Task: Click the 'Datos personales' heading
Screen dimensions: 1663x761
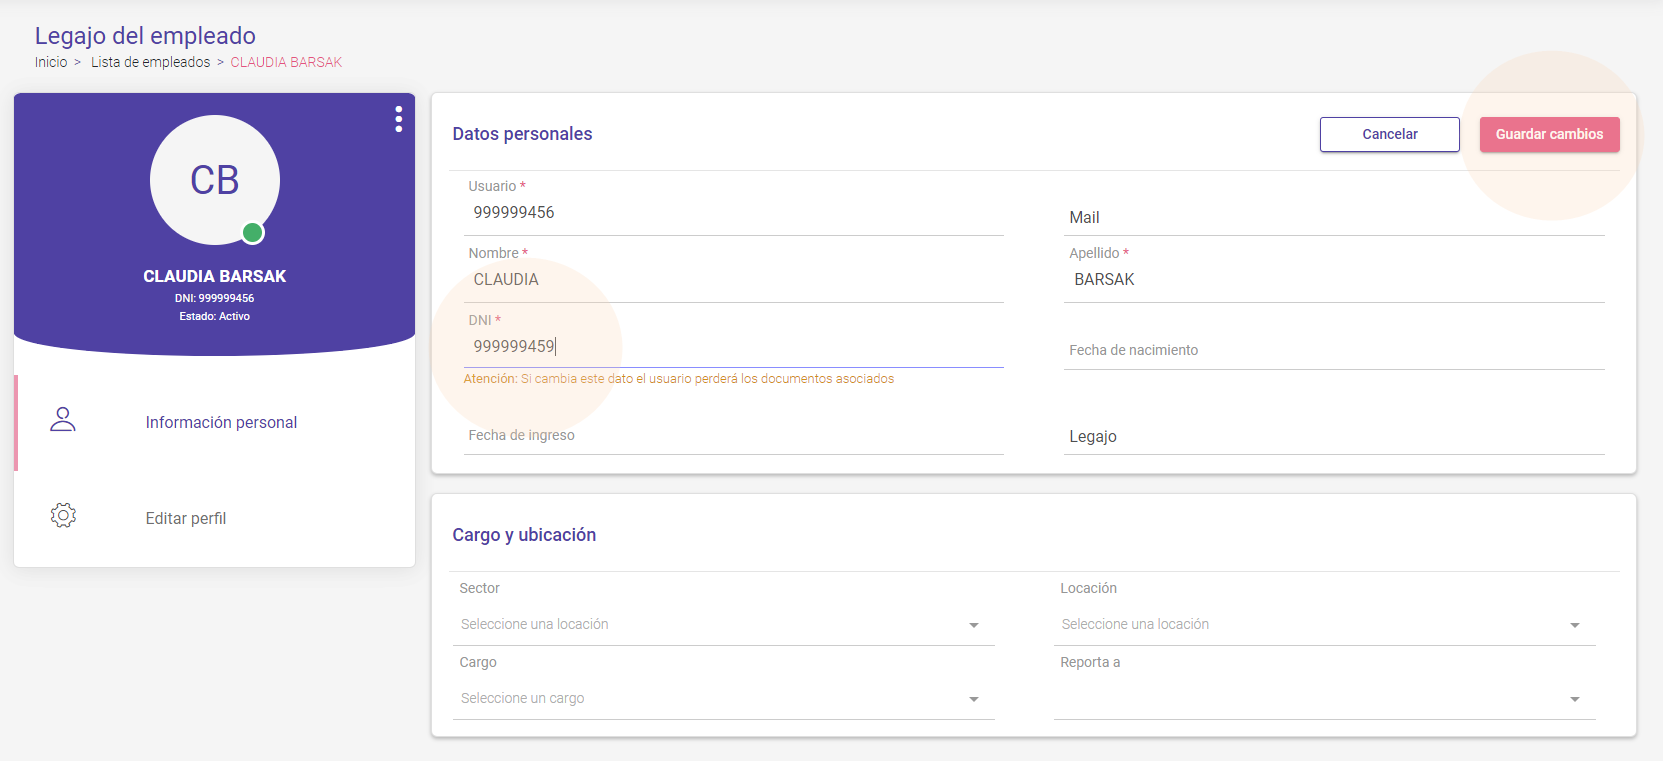Action: tap(522, 134)
